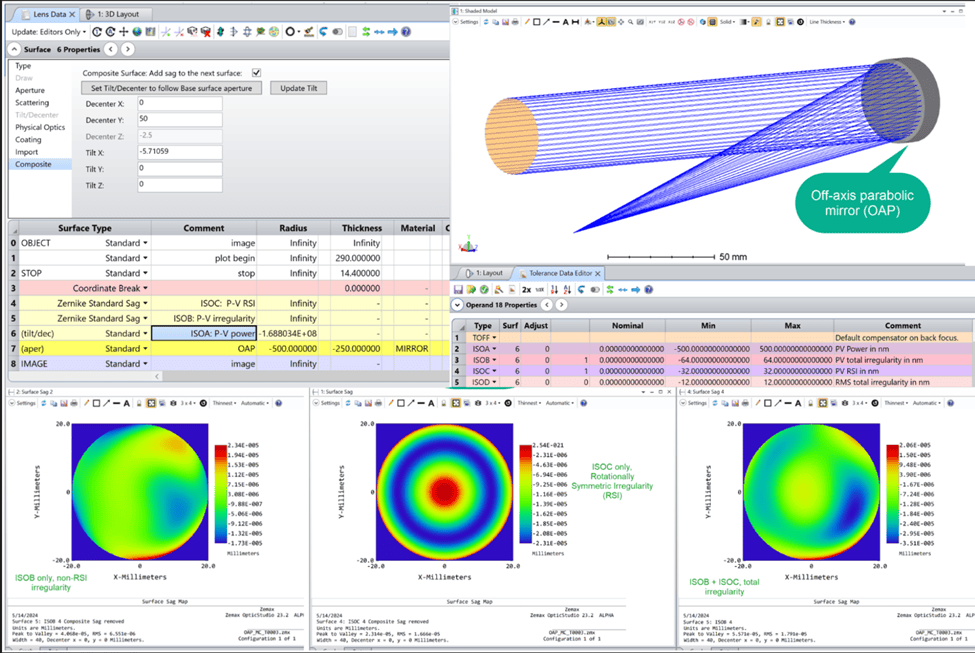
Task: Open Physical Optics in the surface properties list
Action: (40, 127)
